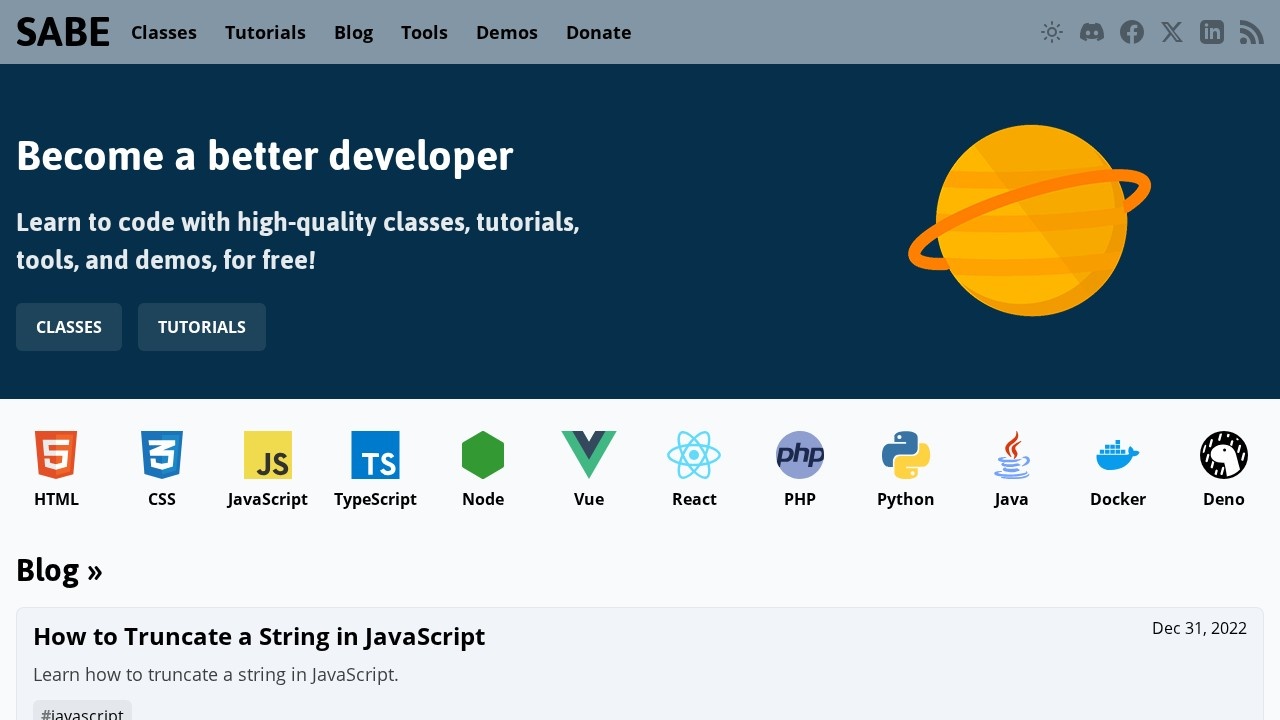Toggle the light/dark theme sun icon

click(1052, 32)
